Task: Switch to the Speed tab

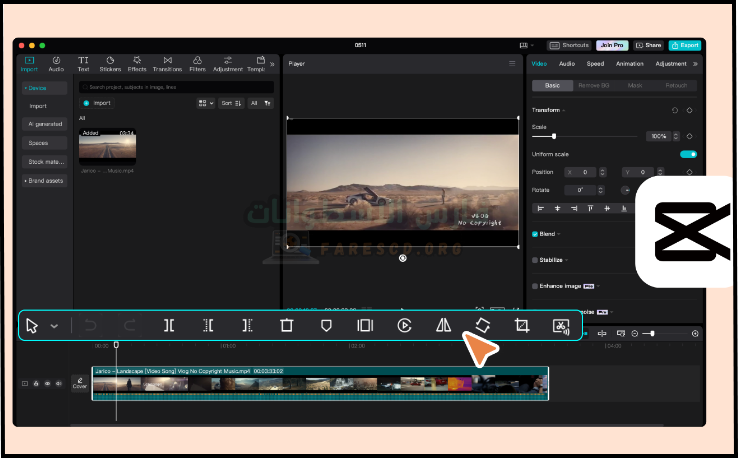Action: (595, 64)
